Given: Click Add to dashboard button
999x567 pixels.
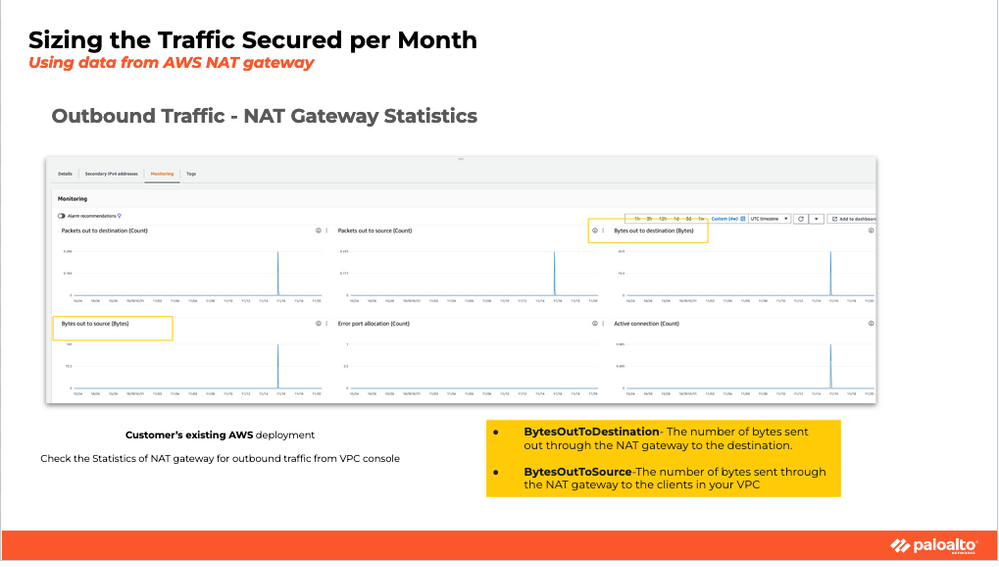Looking at the screenshot, I should pos(853,218).
